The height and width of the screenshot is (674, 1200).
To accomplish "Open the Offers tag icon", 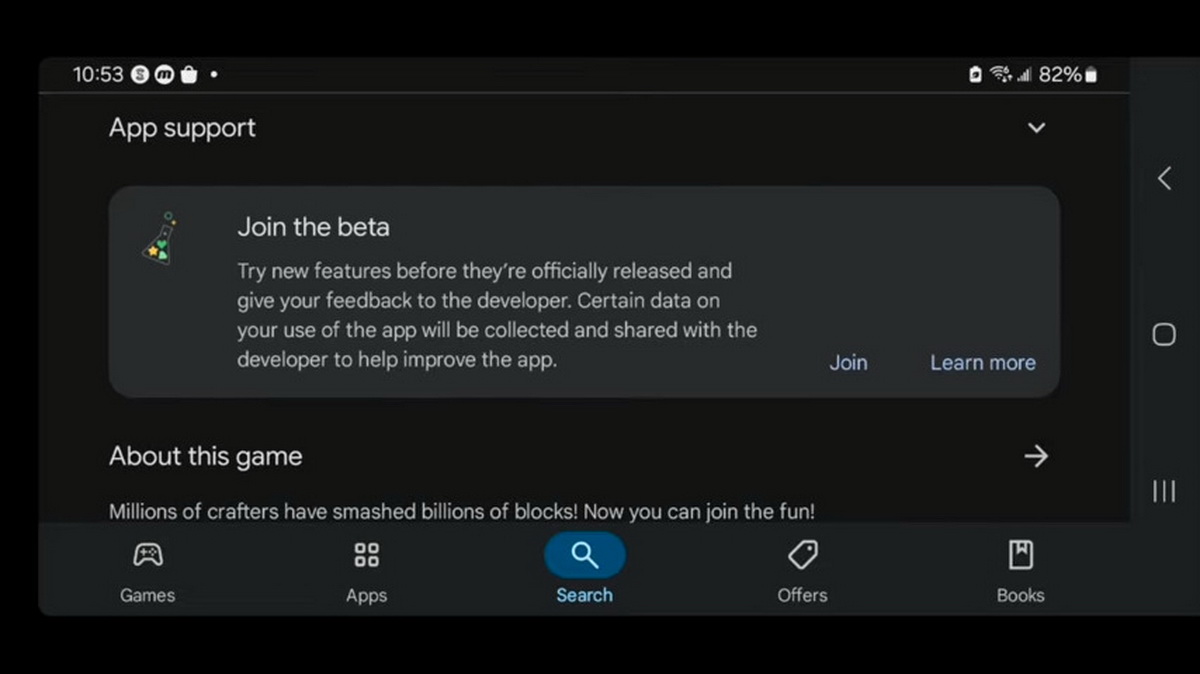I will 802,555.
